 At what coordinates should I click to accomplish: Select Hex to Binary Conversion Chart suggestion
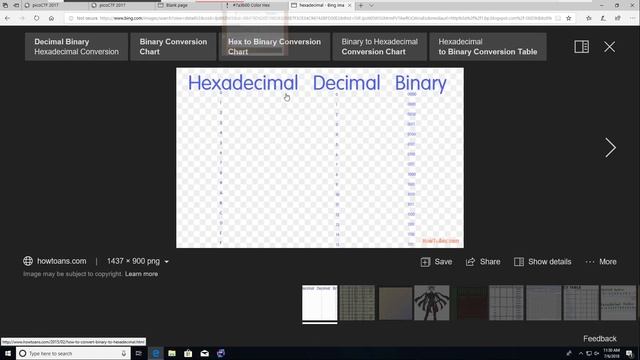pos(274,47)
